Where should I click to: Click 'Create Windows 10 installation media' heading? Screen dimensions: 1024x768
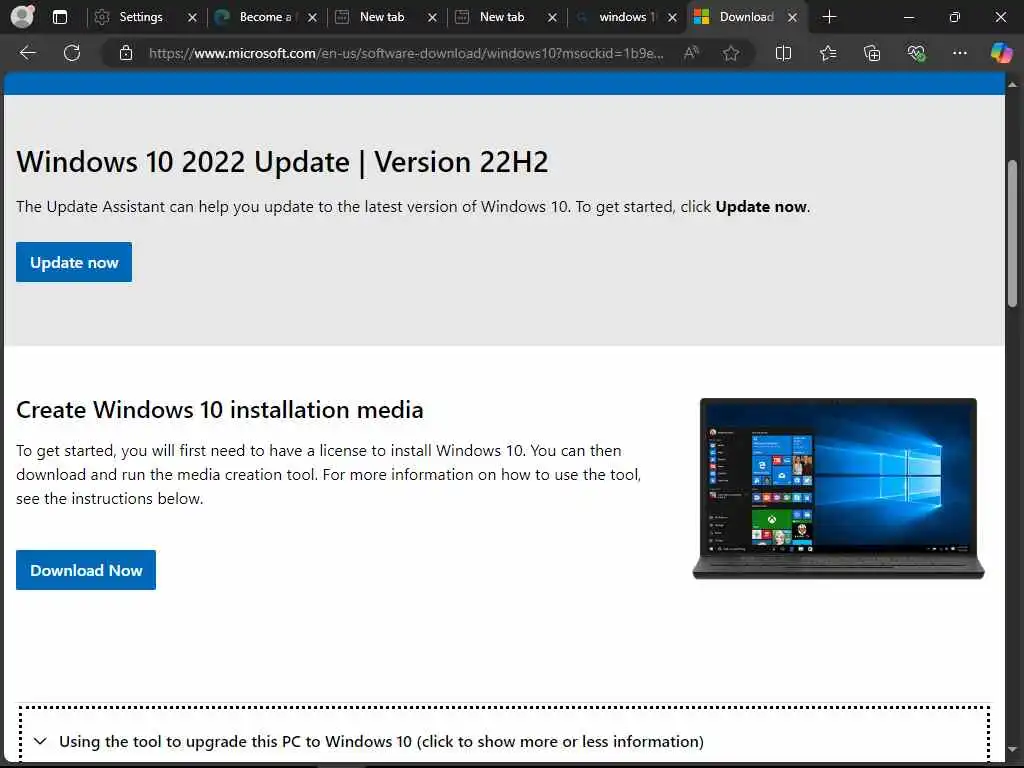[x=220, y=409]
